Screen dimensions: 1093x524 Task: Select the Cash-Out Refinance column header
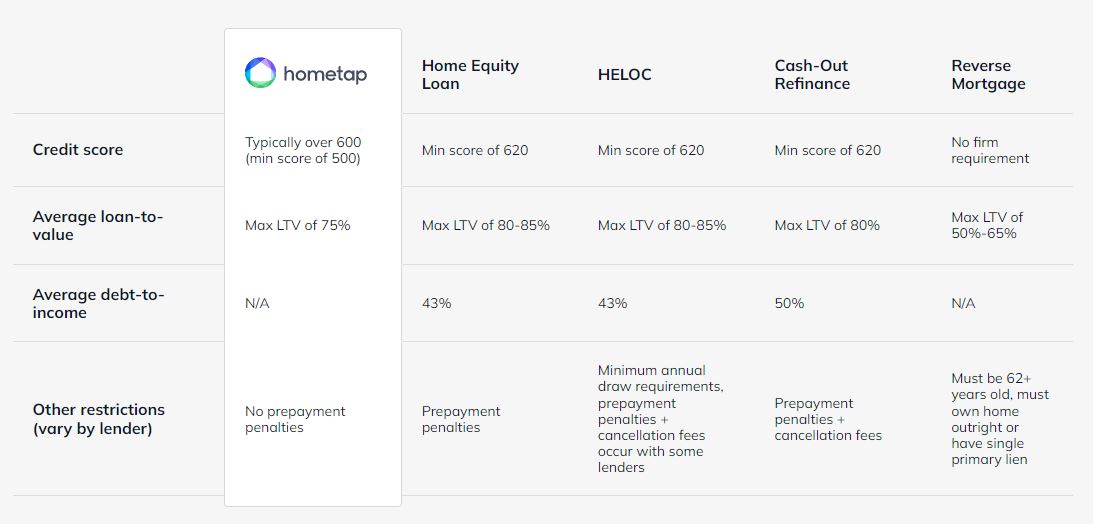(812, 75)
